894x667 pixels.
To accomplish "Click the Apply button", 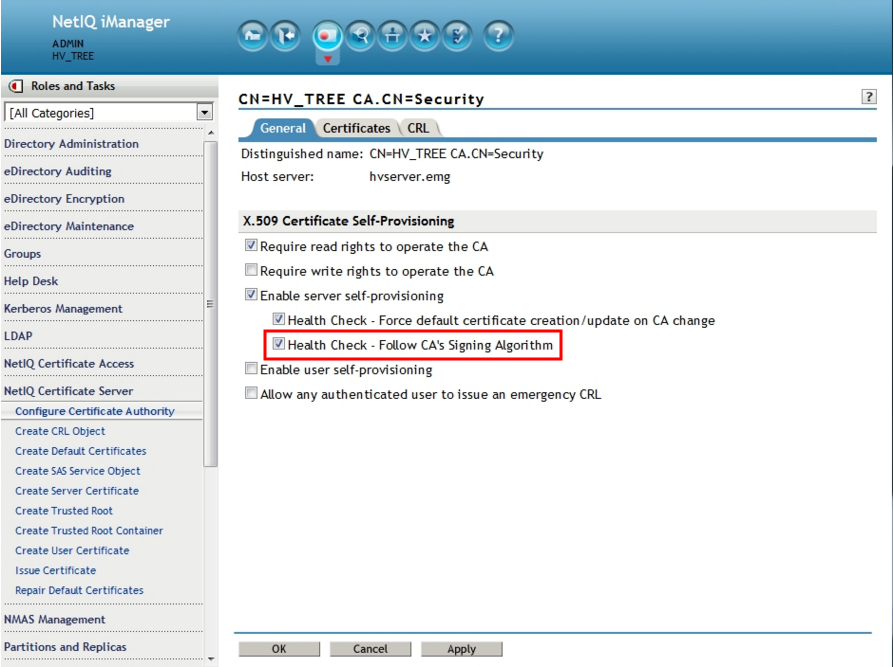I will coord(461,649).
